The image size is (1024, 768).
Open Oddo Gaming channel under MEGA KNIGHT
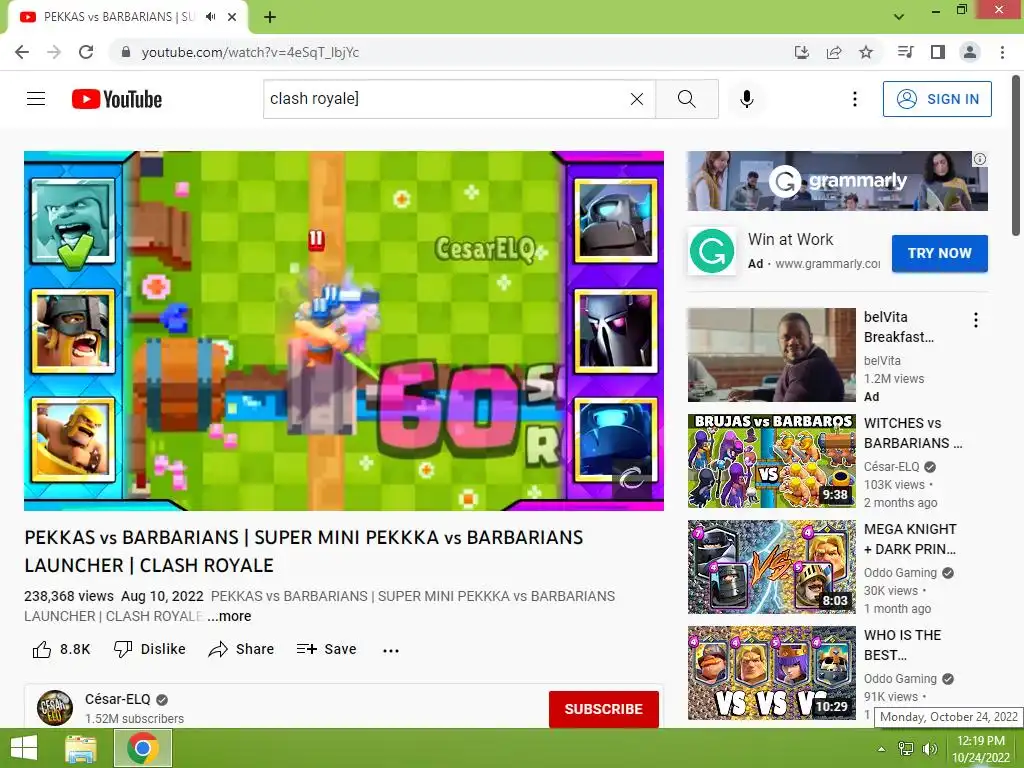(x=900, y=573)
